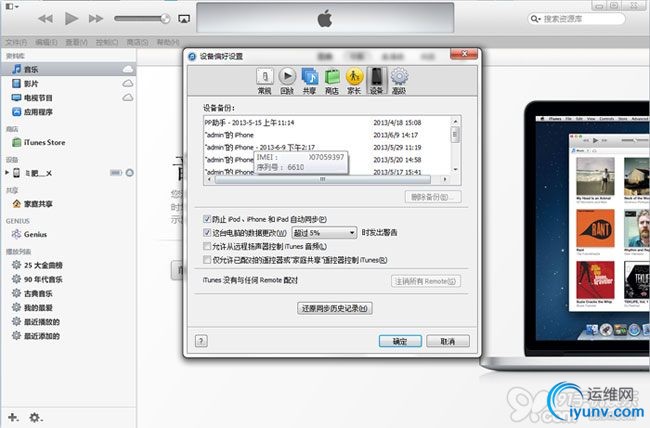The width and height of the screenshot is (650, 428).
Task: Select the backup dated 2013/5/29 11:19
Action: click(x=327, y=147)
